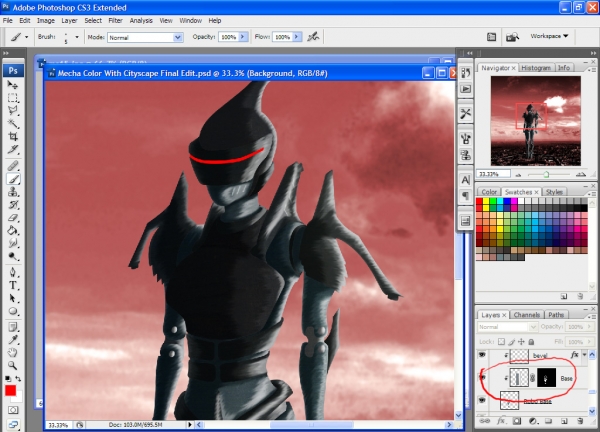Select the Zoom tool in toolbox

(13, 365)
